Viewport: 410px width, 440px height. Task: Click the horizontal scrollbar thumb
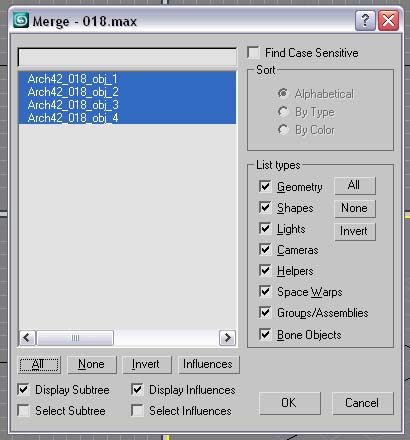pos(75,338)
